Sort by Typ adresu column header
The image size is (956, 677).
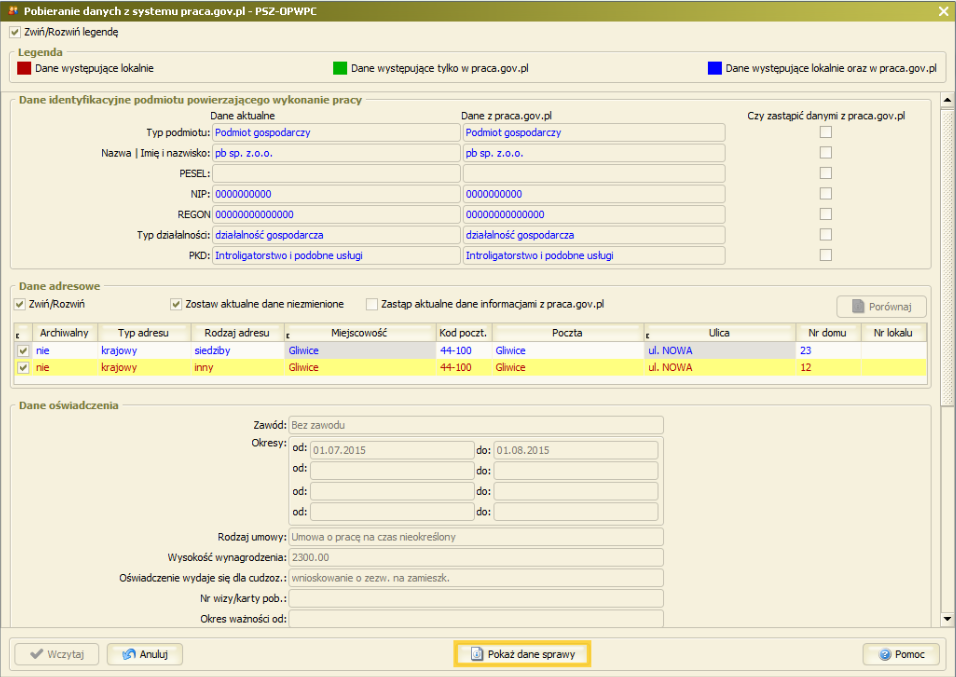point(143,333)
